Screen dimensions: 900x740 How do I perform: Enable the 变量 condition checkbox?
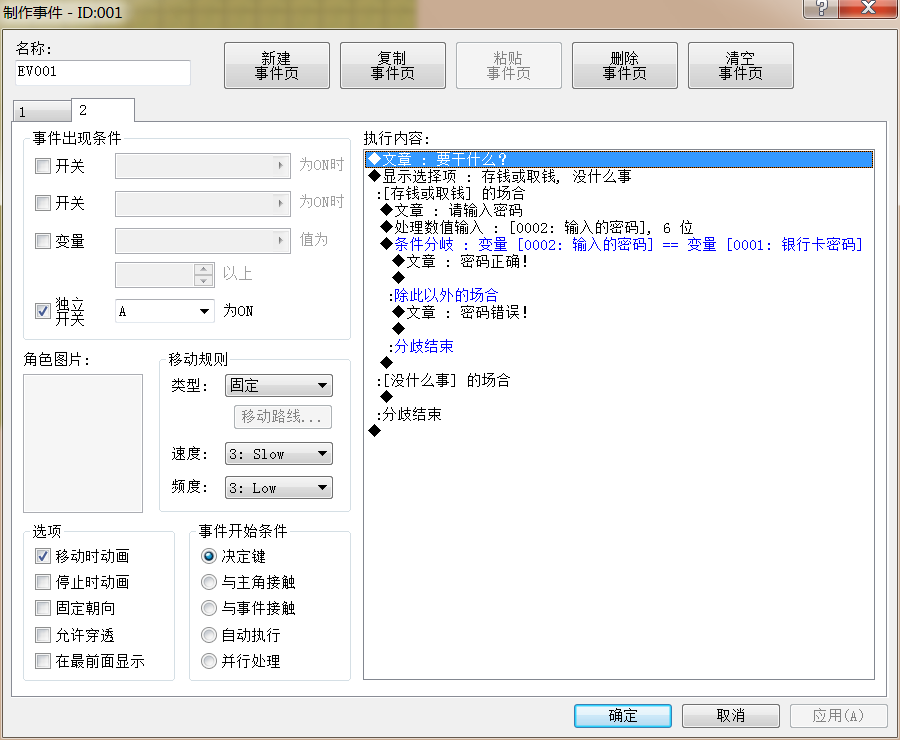[43, 241]
